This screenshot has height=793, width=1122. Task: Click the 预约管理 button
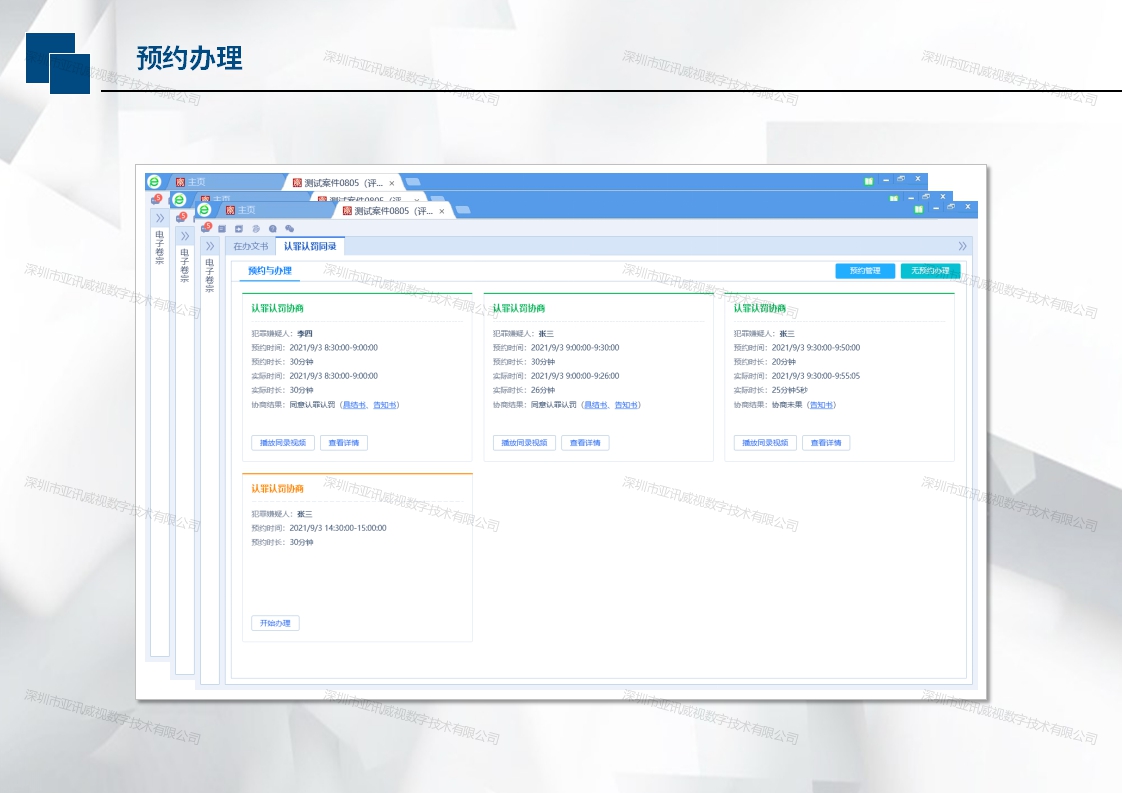(x=865, y=271)
